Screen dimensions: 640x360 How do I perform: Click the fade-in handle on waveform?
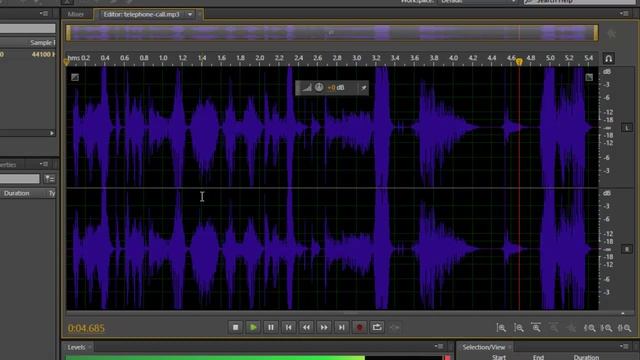click(75, 77)
